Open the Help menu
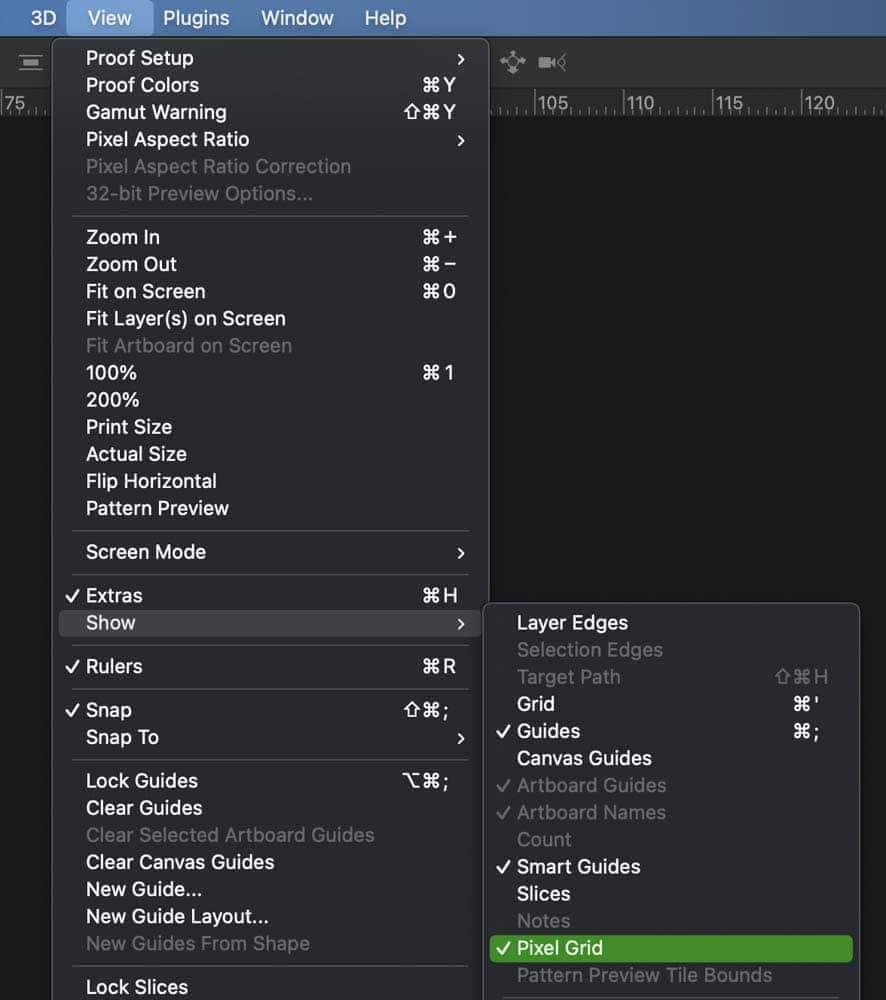This screenshot has width=886, height=1000. click(x=385, y=18)
